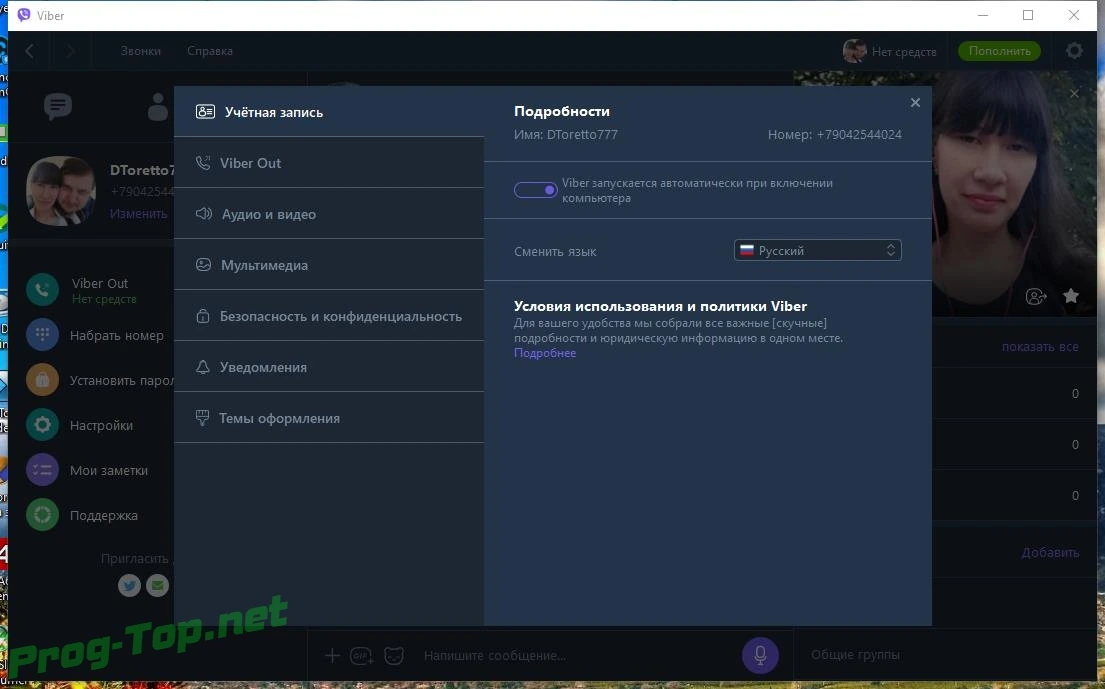Click the Подробнее link about Viber policies
Viewport: 1105px width, 689px height.
coord(545,353)
